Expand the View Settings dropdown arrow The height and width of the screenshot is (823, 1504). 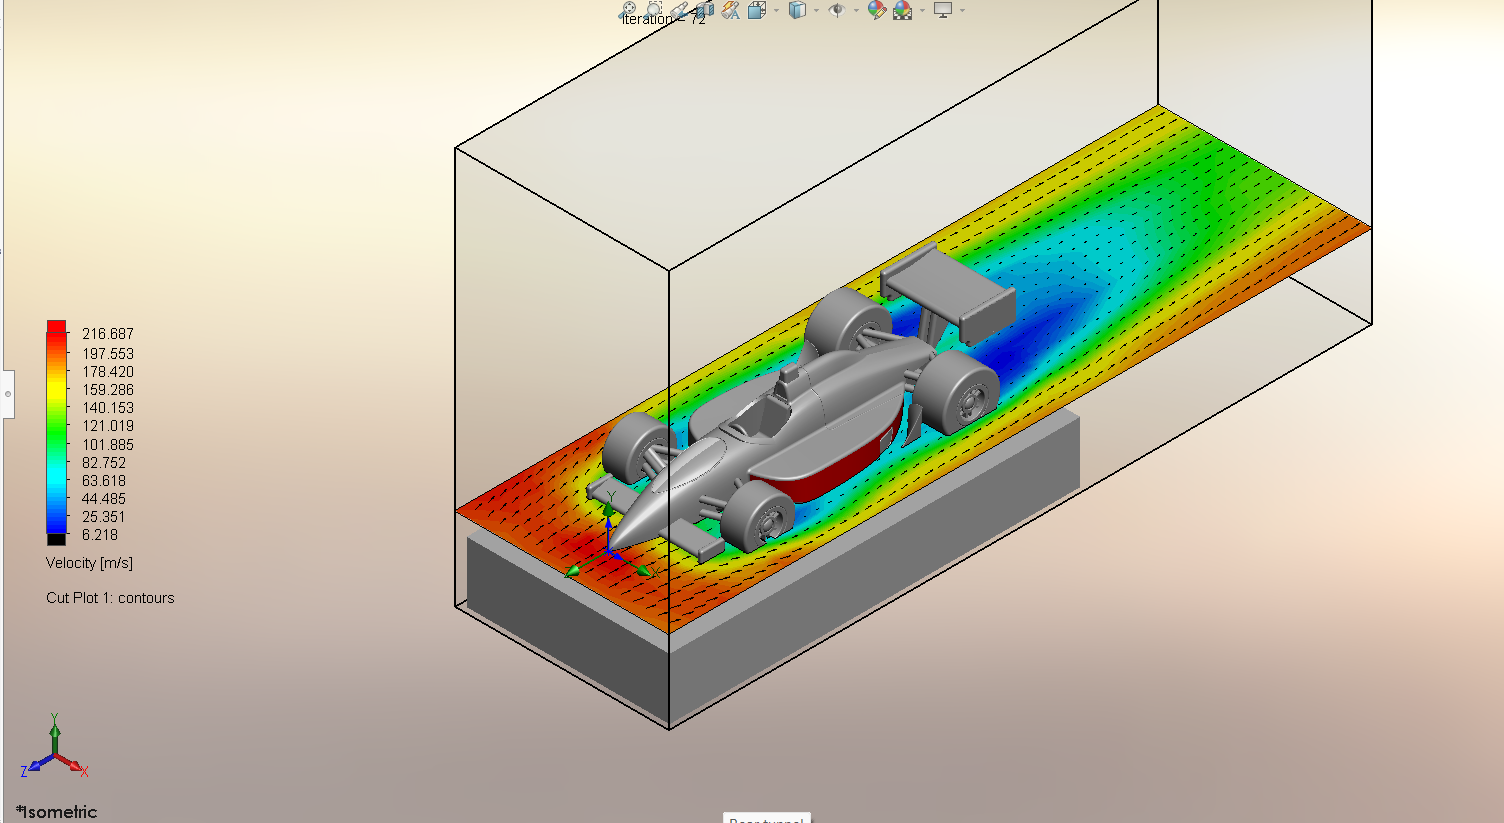click(962, 10)
